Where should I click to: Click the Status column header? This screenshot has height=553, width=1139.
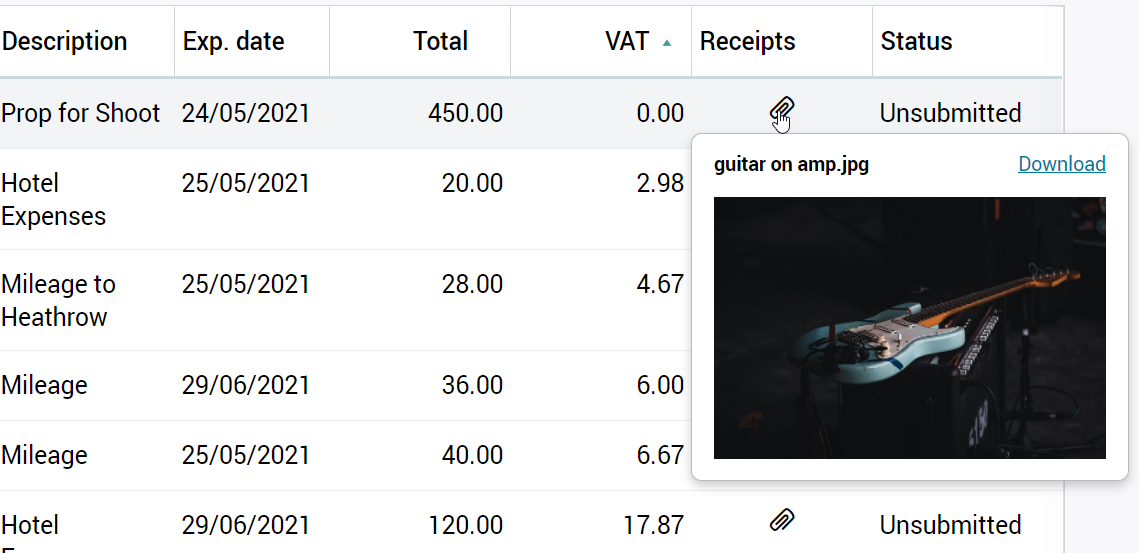(916, 41)
